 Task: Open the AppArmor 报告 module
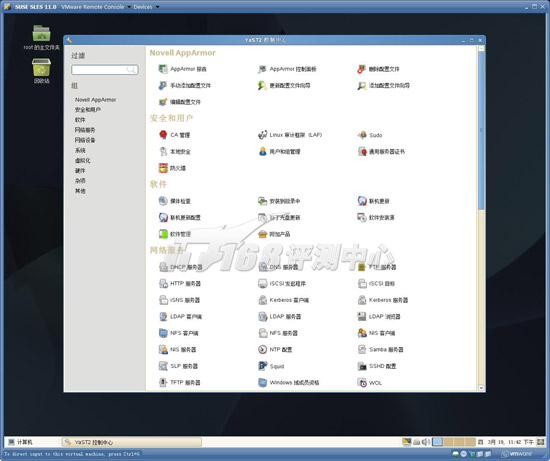(x=182, y=69)
